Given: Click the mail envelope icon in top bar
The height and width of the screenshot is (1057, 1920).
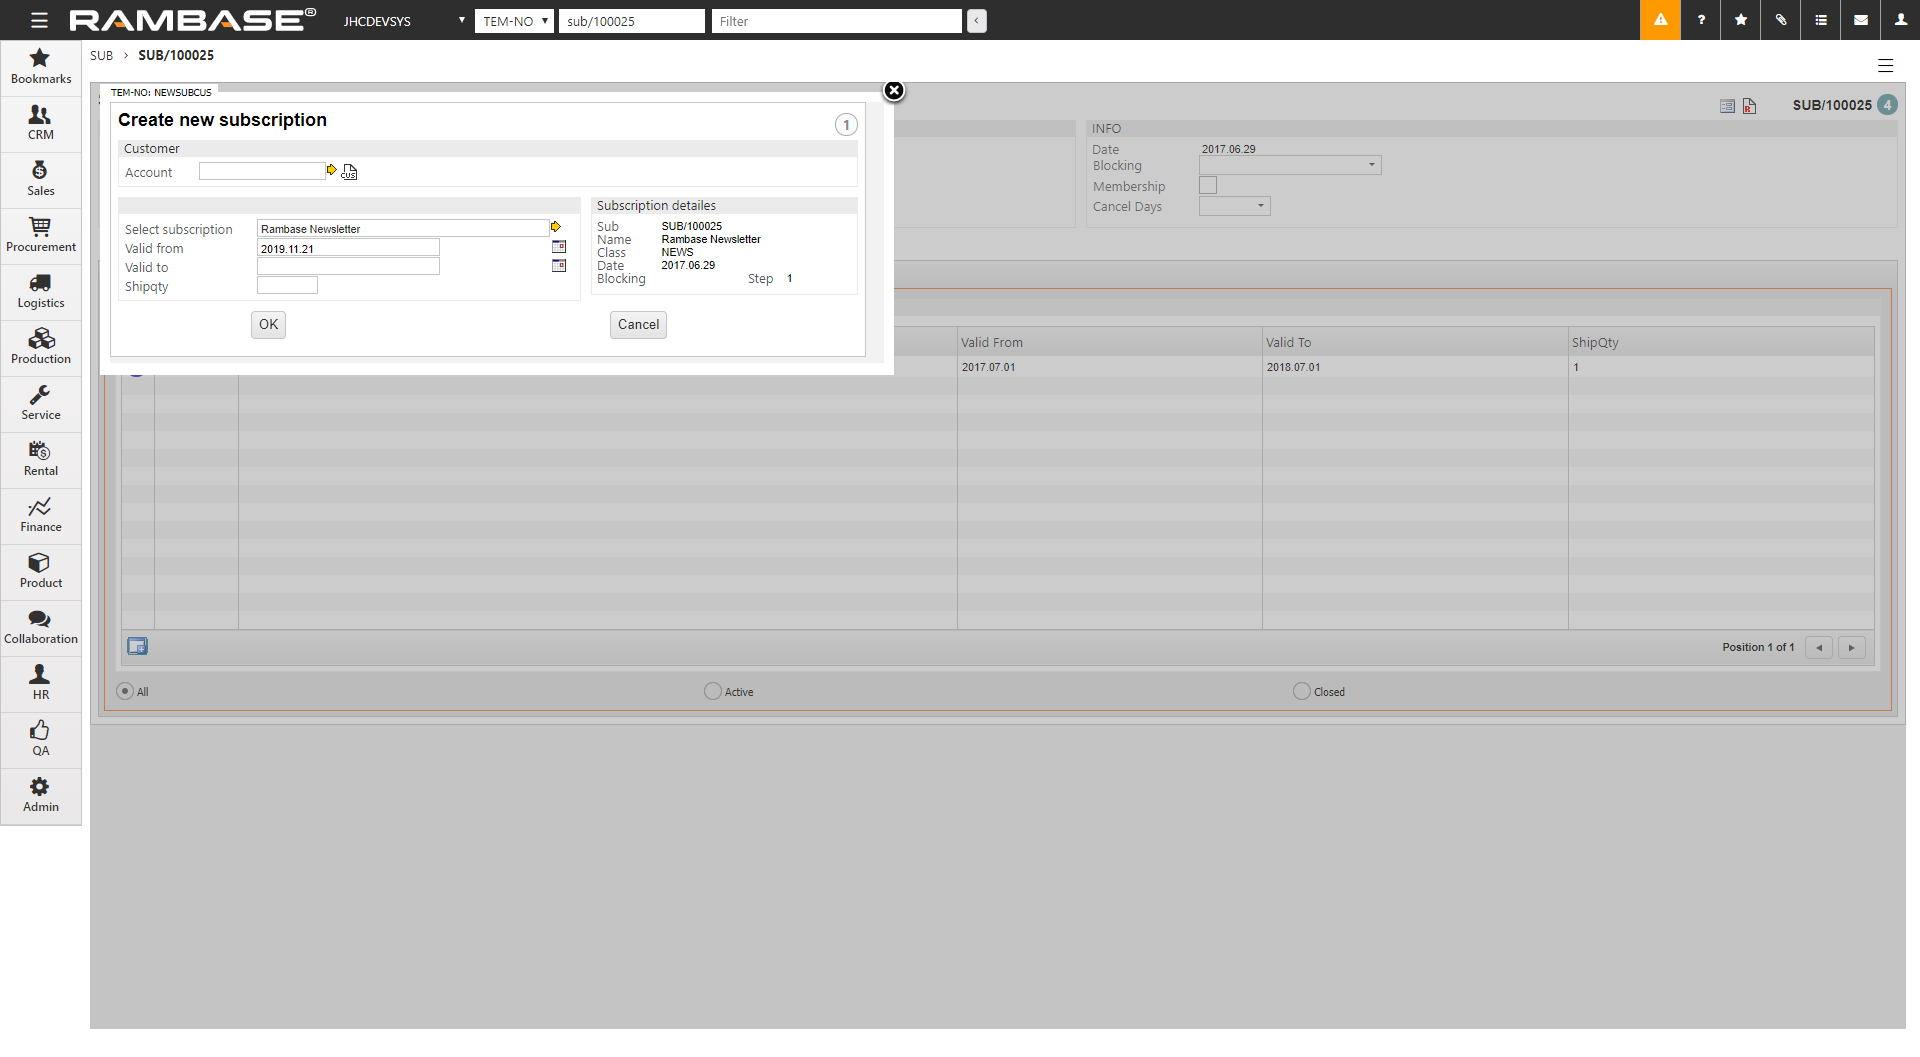Looking at the screenshot, I should coord(1861,20).
